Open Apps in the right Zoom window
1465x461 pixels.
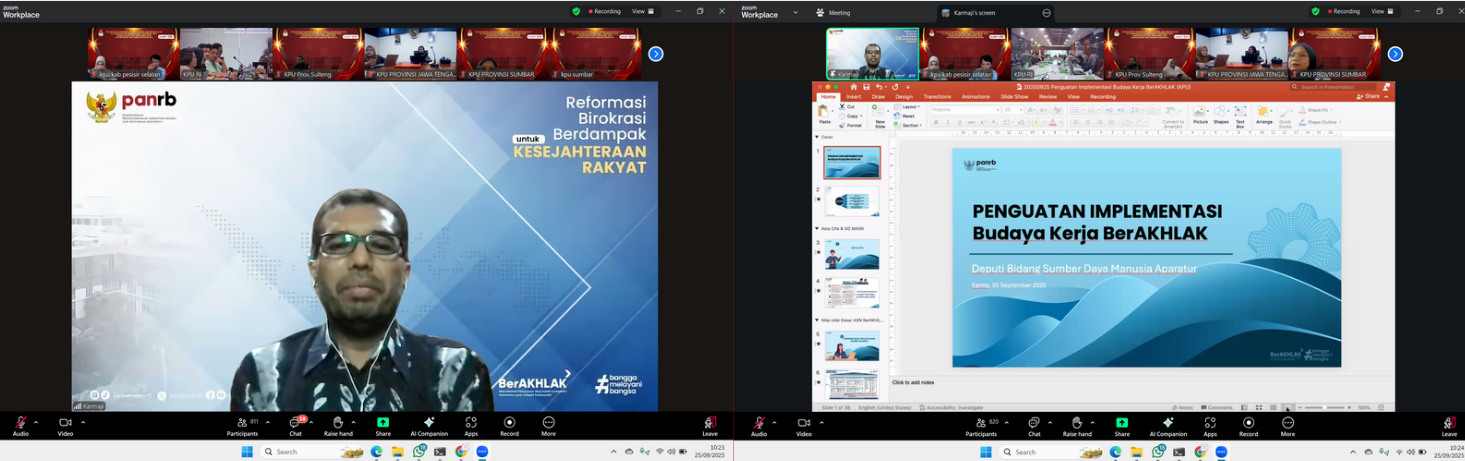(1210, 423)
